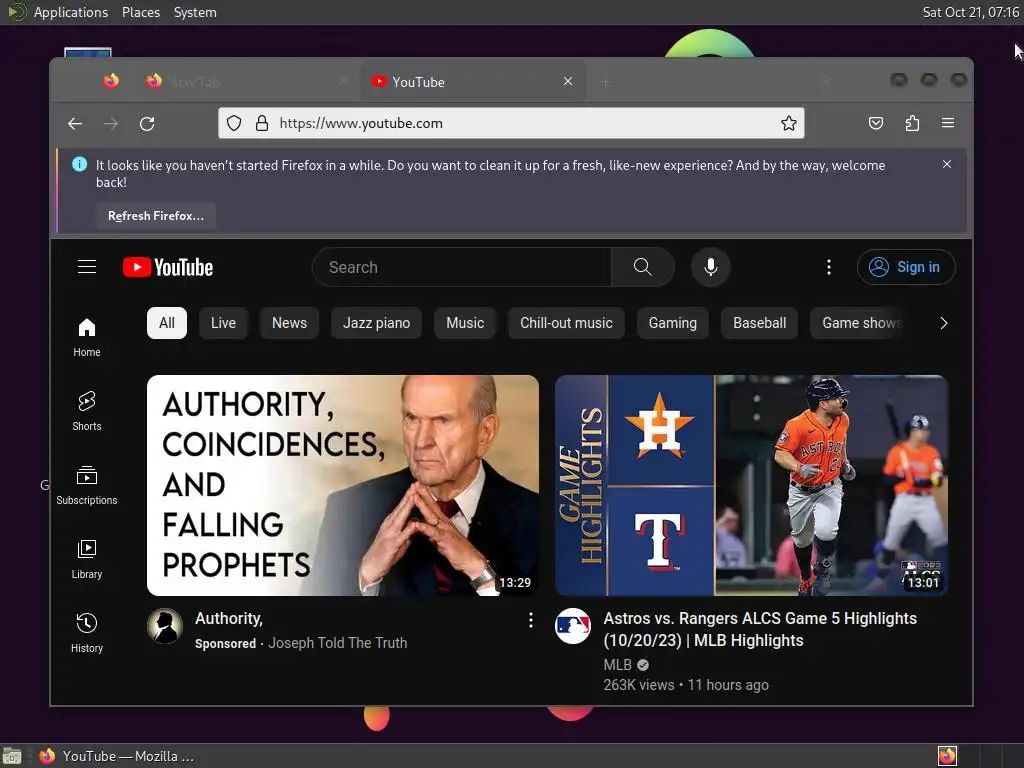Screen dimensions: 1024x768
Task: Click the Authority, ad title
Action: coord(229,618)
